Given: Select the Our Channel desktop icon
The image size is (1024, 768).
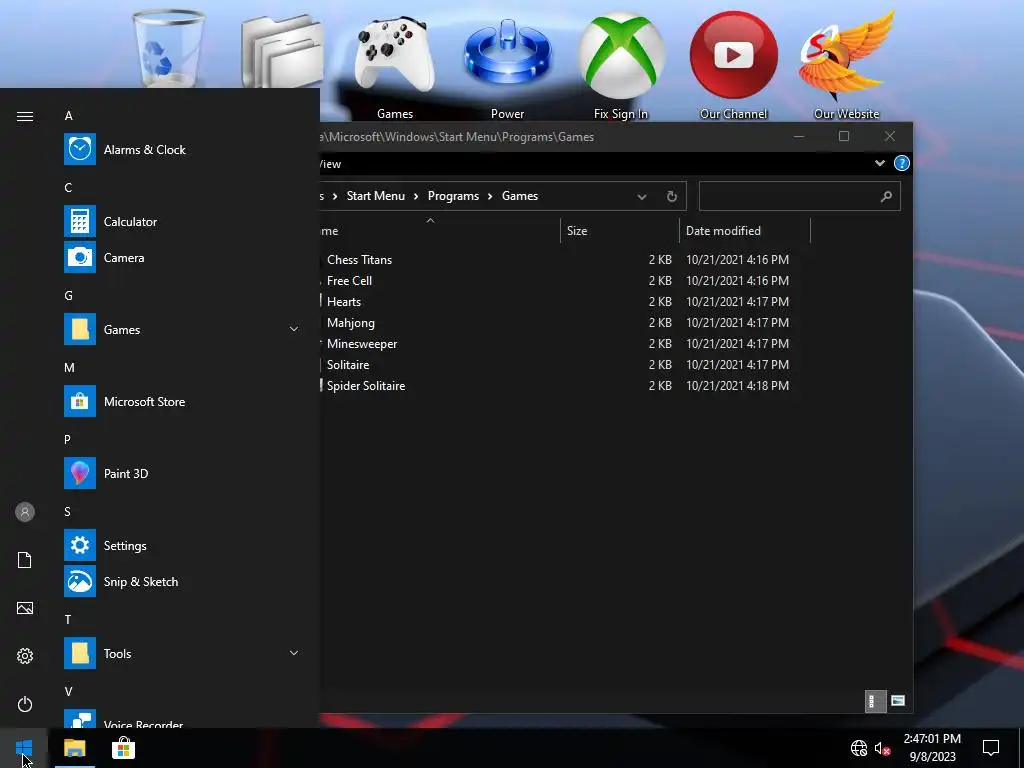Looking at the screenshot, I should coord(733,65).
